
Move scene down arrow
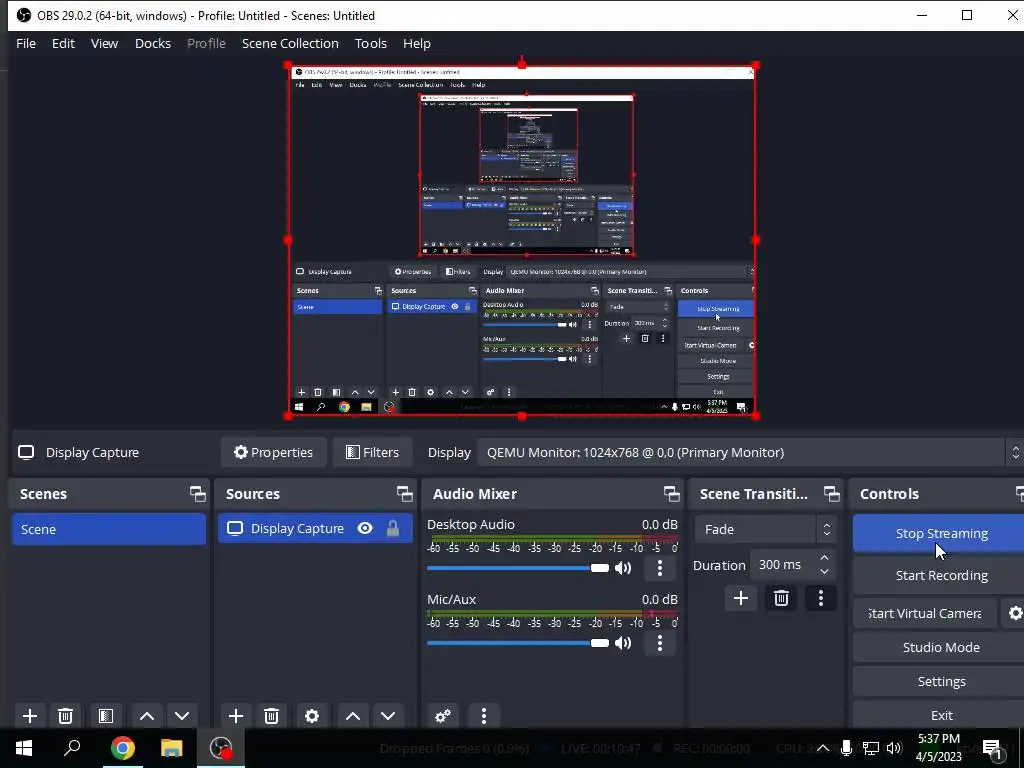[x=182, y=716]
